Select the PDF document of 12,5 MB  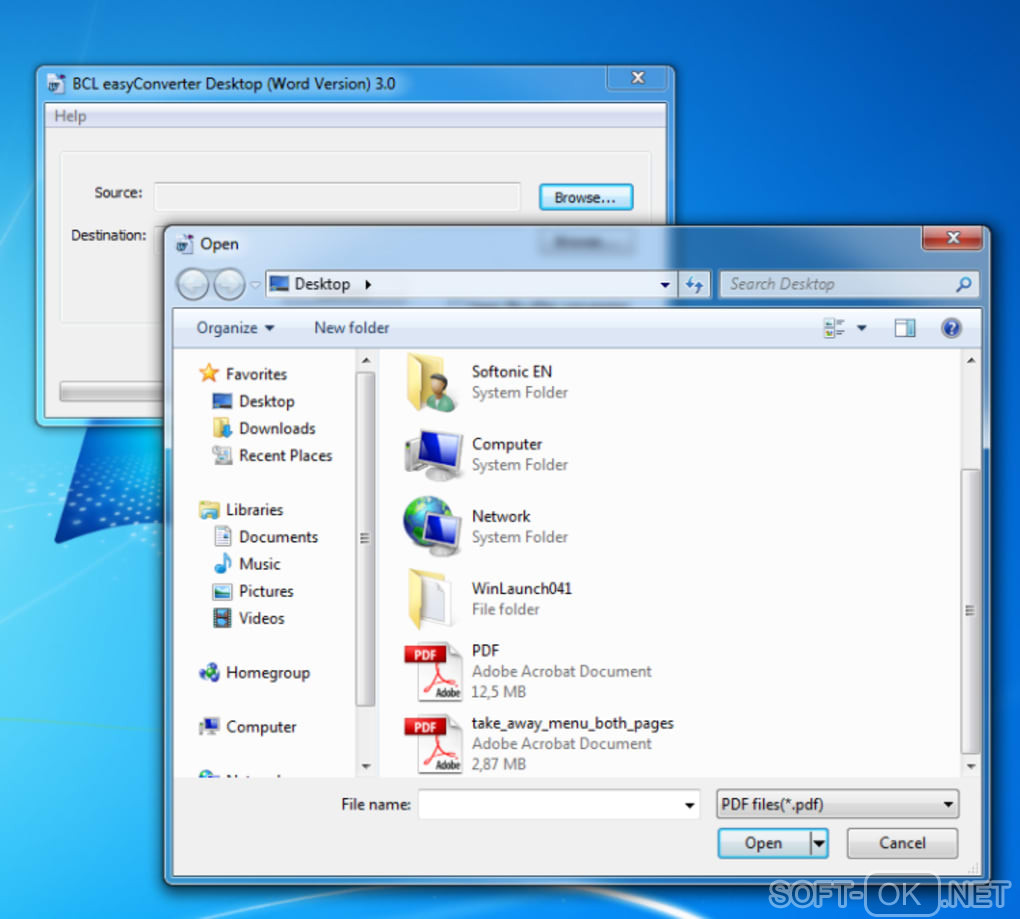pos(485,651)
